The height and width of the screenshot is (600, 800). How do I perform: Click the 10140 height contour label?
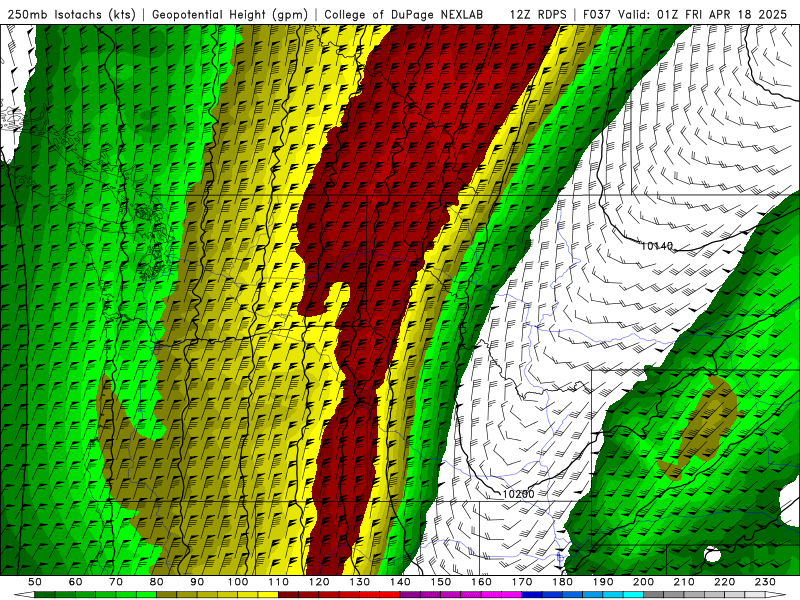[657, 246]
